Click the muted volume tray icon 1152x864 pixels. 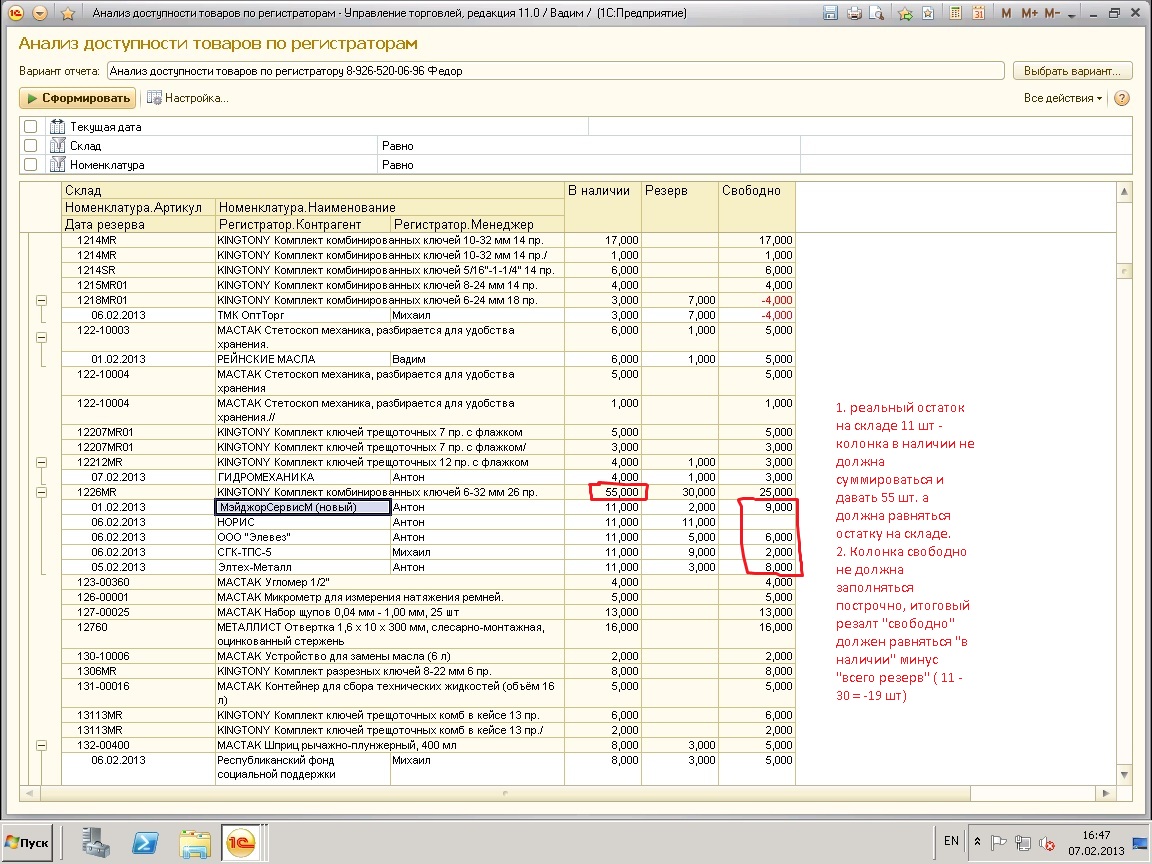1046,843
